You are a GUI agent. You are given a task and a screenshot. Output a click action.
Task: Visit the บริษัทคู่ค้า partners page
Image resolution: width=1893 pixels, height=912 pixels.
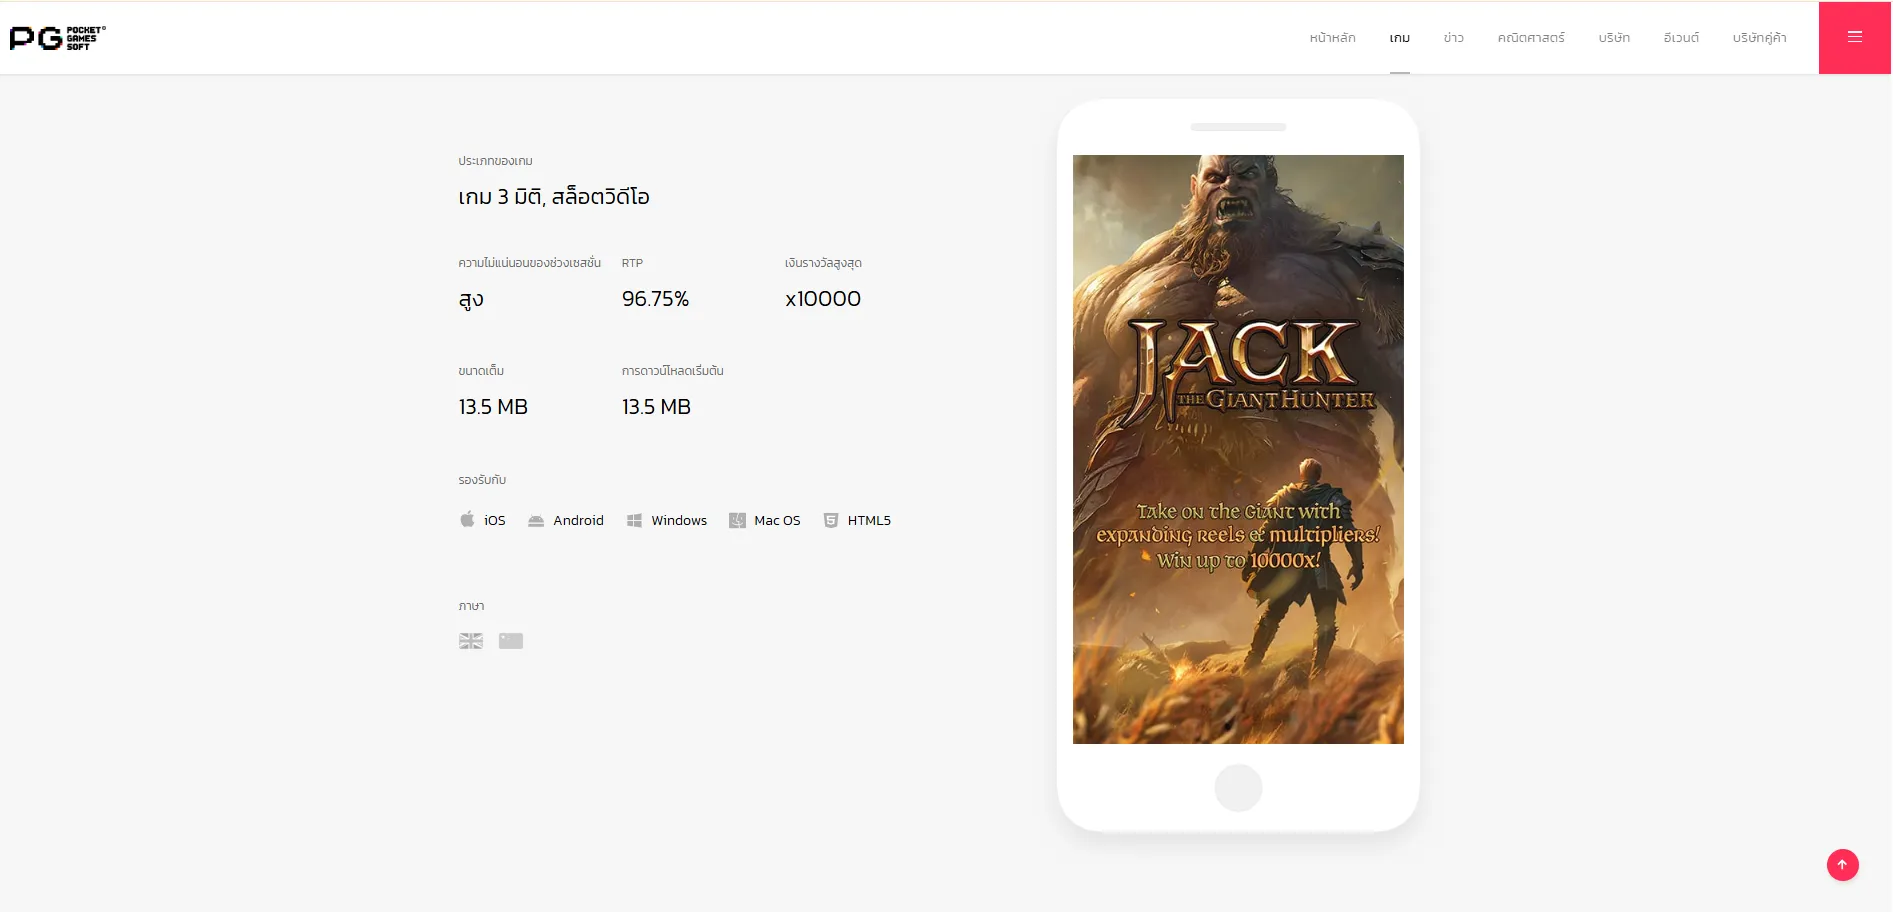pos(1759,37)
